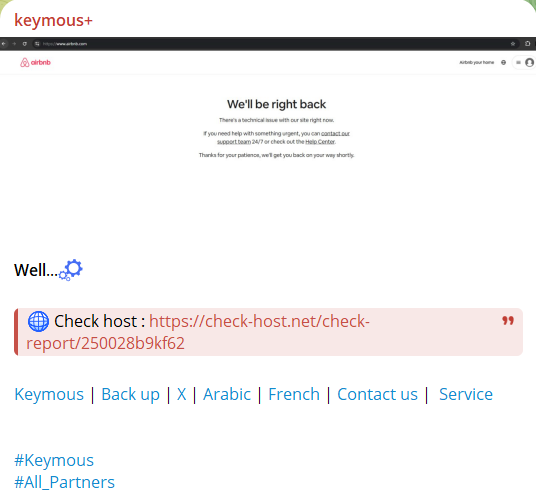The image size is (536, 495).
Task: Click the #All_Partners hashtag
Action: coord(64,483)
